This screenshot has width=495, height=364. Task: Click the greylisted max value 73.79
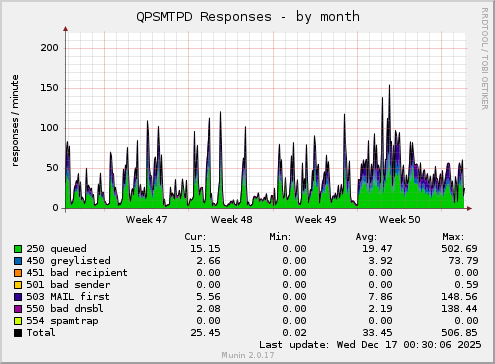click(x=463, y=261)
